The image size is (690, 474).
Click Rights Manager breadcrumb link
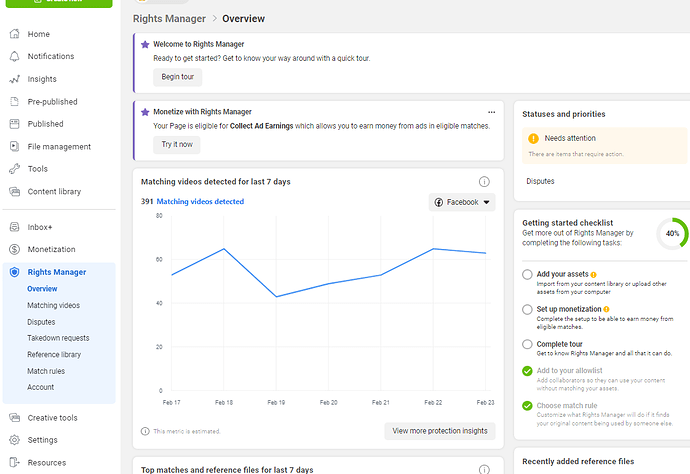click(x=169, y=18)
